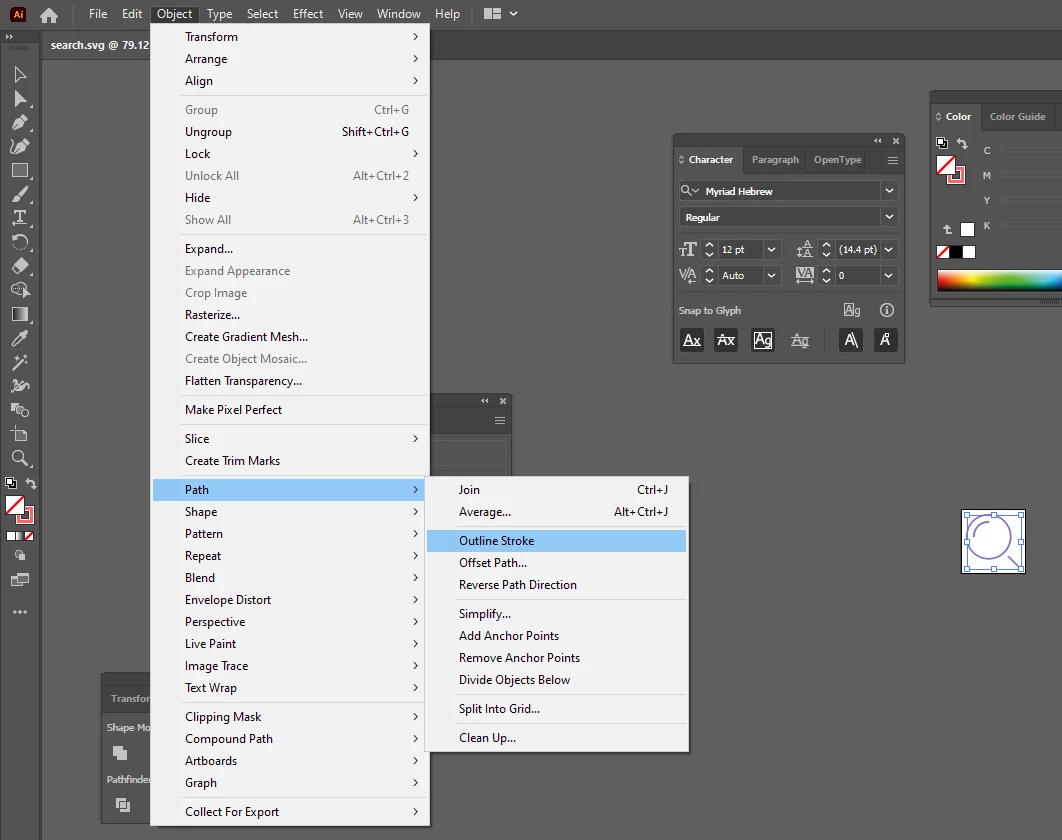Select the Rotate tool
Image resolution: width=1062 pixels, height=840 pixels.
[x=20, y=242]
